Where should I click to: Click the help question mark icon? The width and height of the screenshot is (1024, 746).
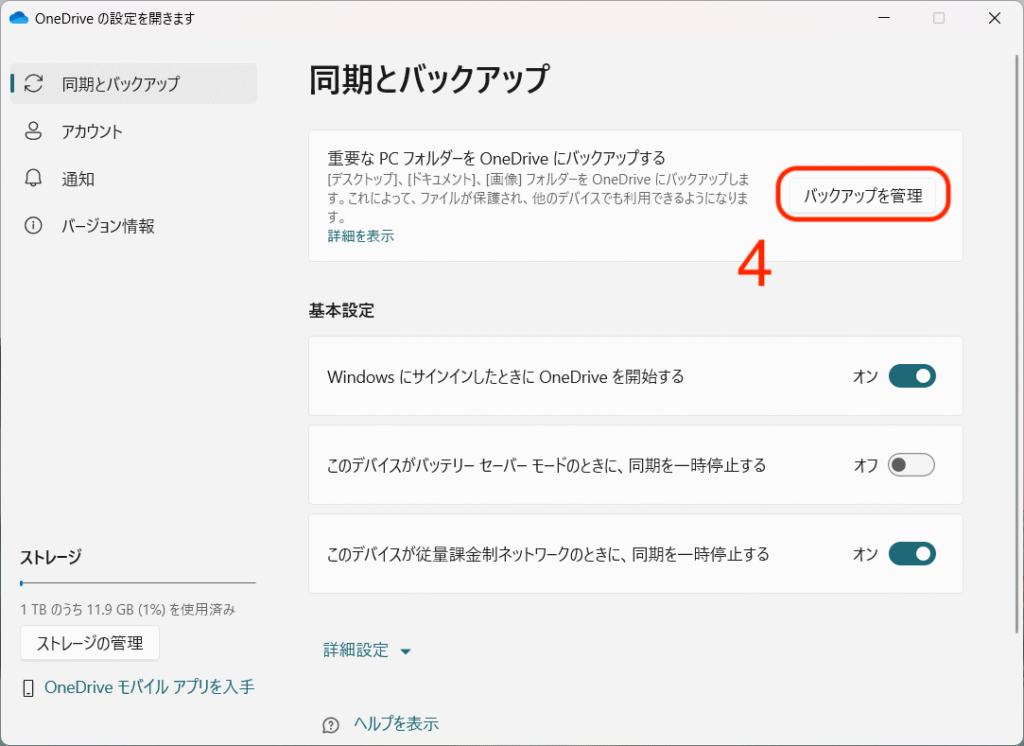pos(331,724)
